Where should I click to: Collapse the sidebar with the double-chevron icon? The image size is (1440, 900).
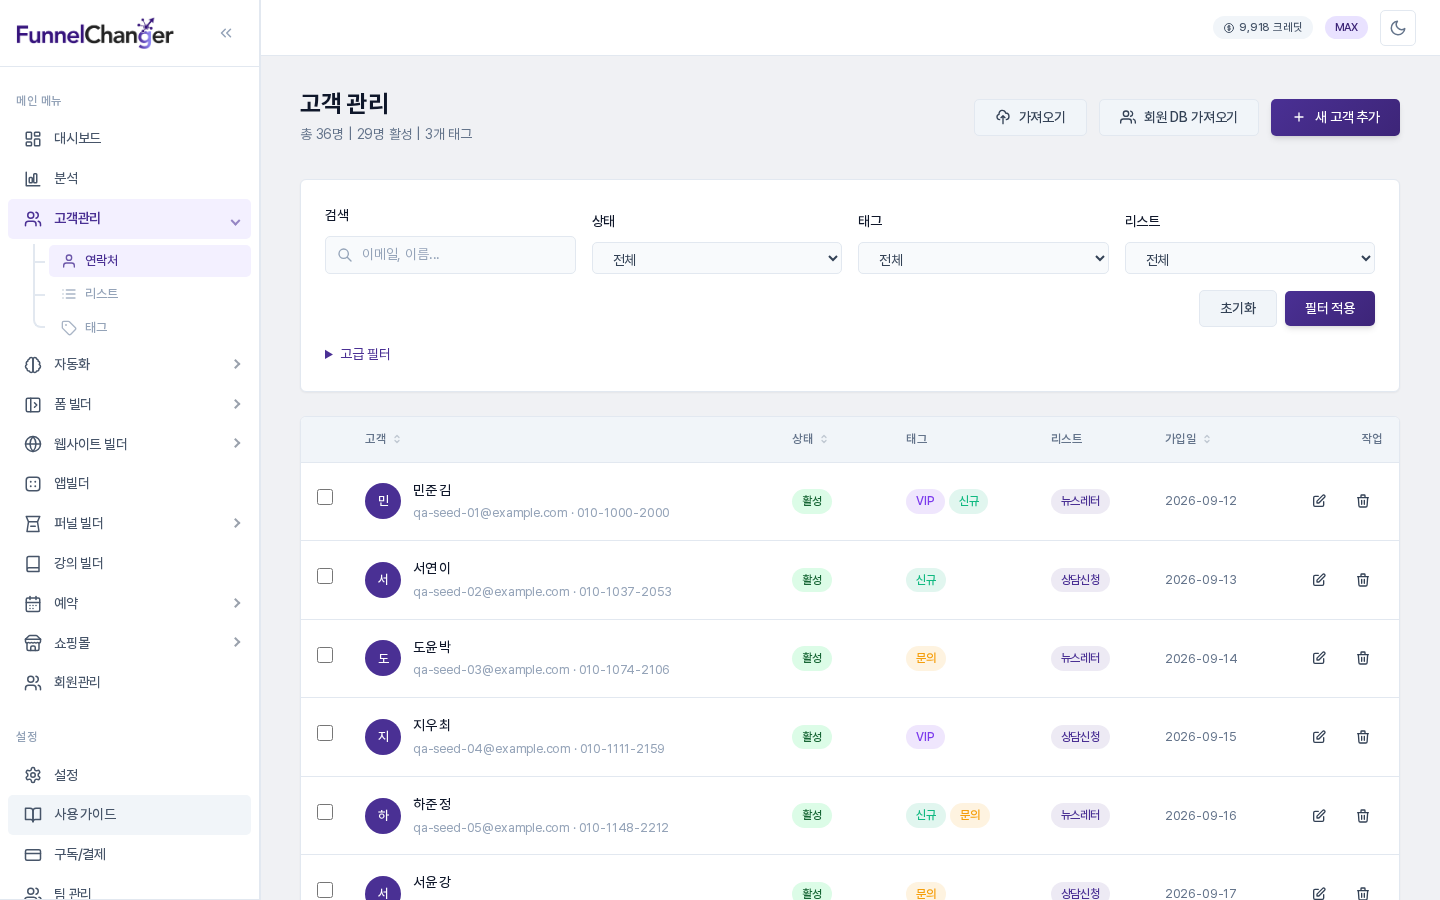click(x=226, y=33)
